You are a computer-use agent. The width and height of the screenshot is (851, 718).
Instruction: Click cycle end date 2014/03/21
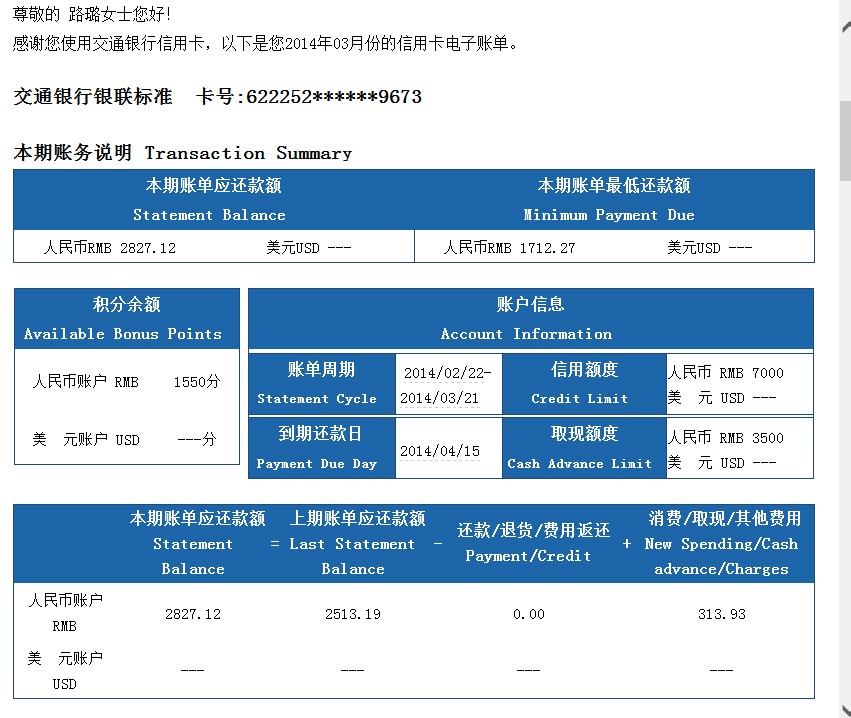[x=440, y=398]
